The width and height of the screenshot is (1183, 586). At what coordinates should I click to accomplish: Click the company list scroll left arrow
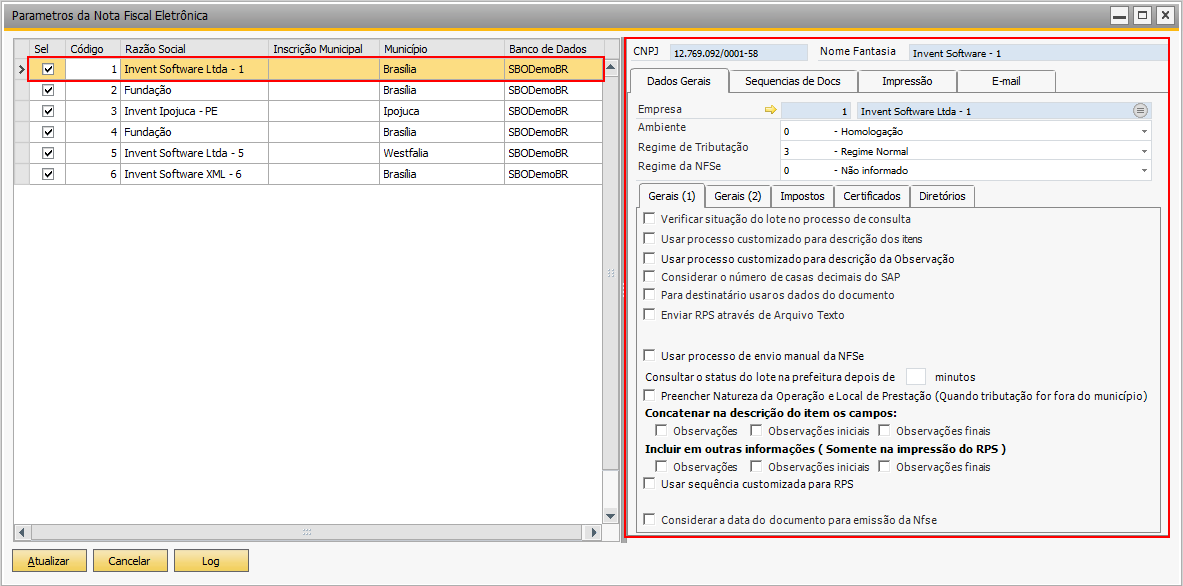coord(22,532)
